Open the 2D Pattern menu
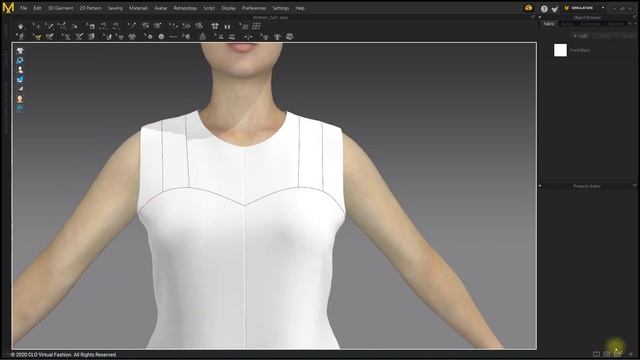Image resolution: width=640 pixels, height=360 pixels. pos(90,8)
